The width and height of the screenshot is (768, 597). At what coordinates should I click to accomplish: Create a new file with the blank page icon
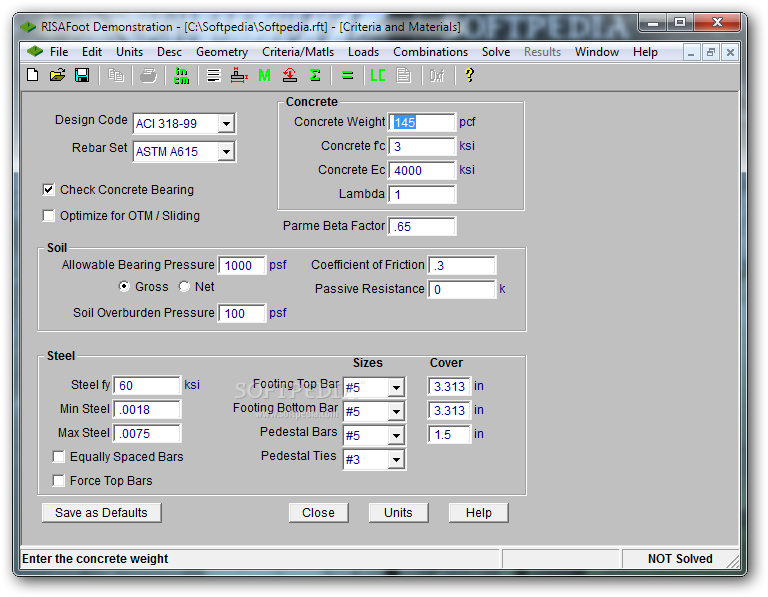33,75
